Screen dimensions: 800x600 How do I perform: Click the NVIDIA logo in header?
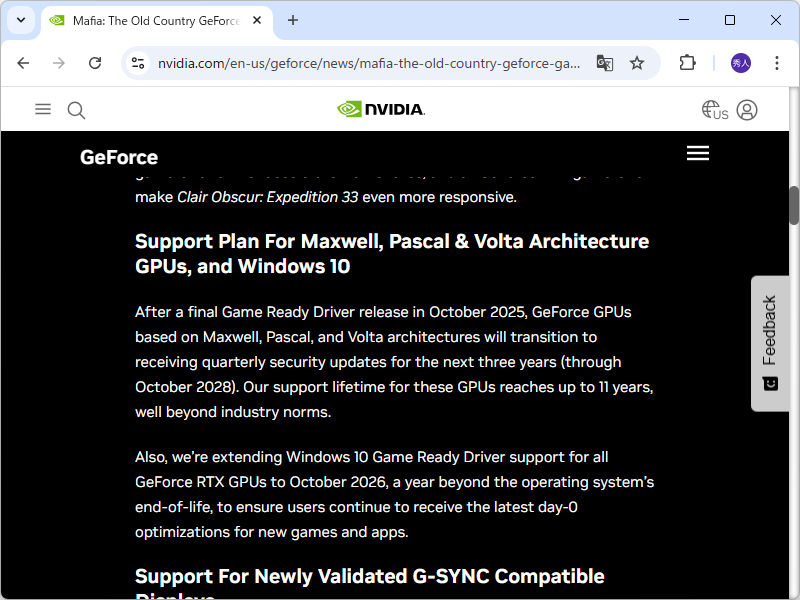[x=381, y=109]
